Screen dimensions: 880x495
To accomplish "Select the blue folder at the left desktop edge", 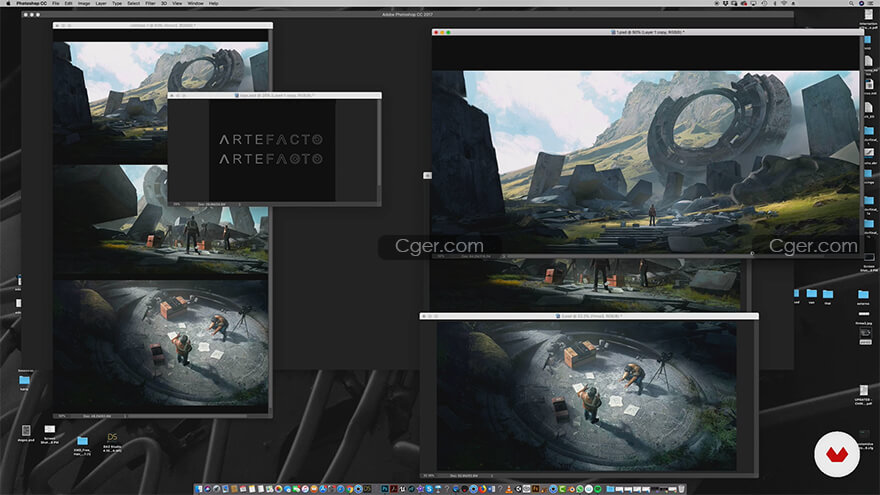I will click(x=24, y=383).
